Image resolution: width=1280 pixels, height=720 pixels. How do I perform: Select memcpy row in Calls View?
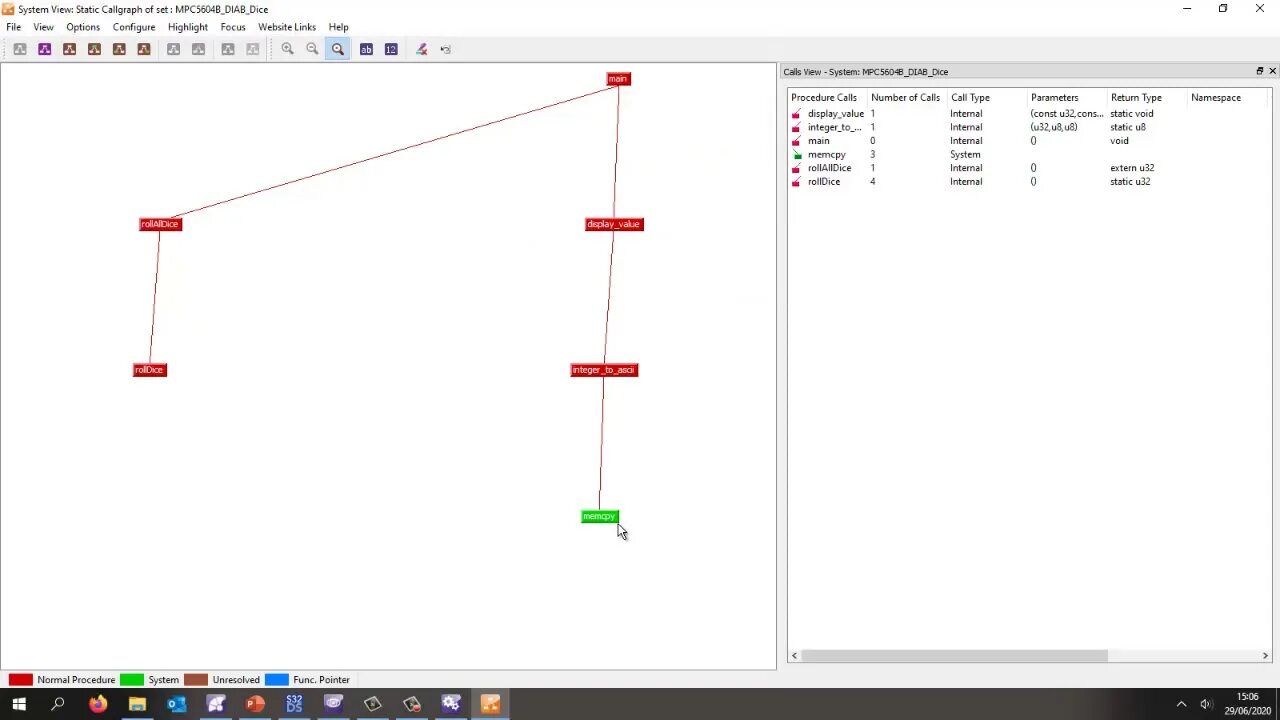click(x=1029, y=155)
